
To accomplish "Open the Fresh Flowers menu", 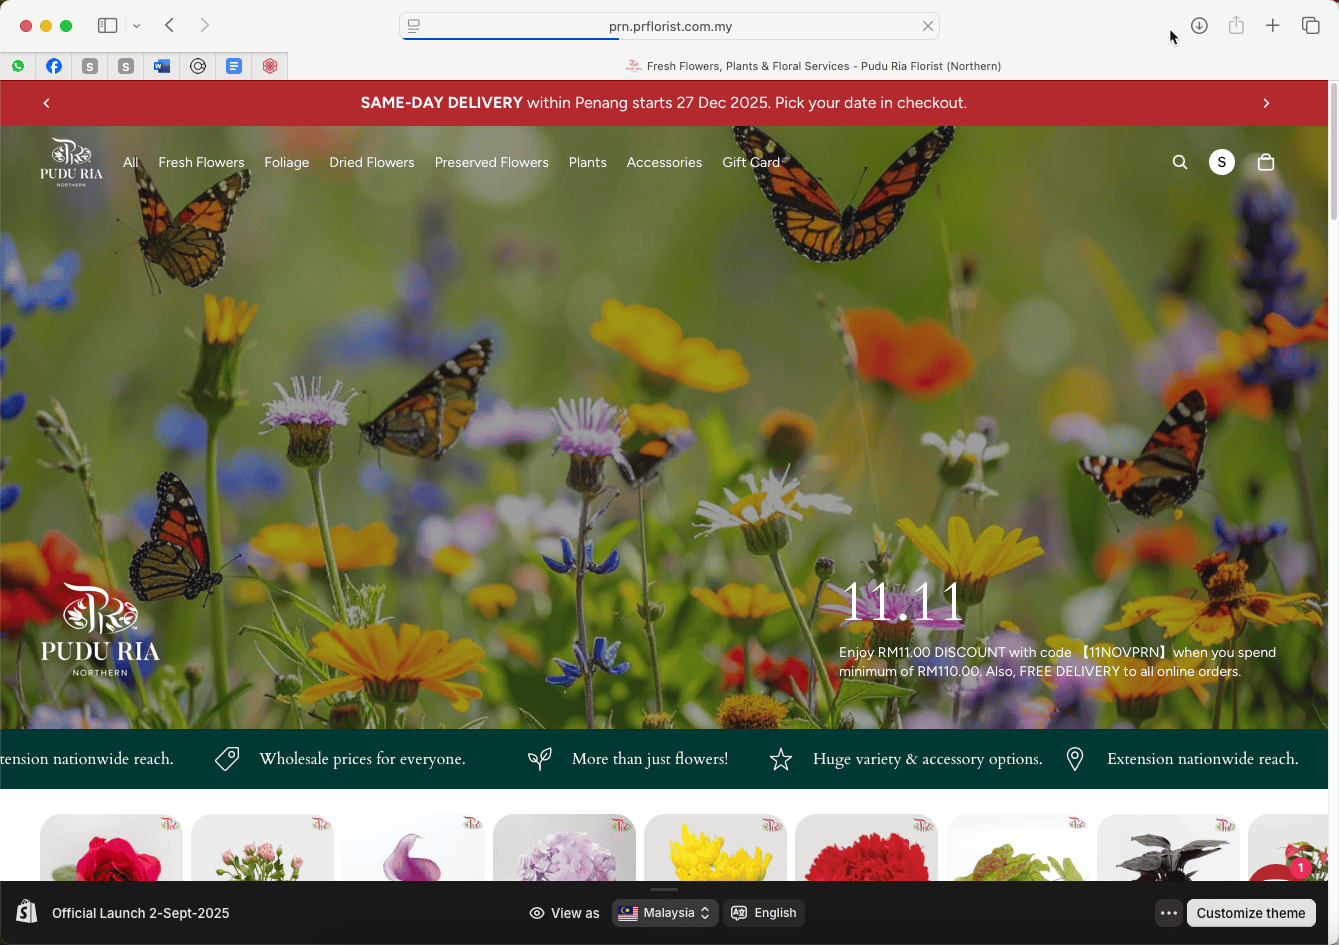I will tap(201, 162).
